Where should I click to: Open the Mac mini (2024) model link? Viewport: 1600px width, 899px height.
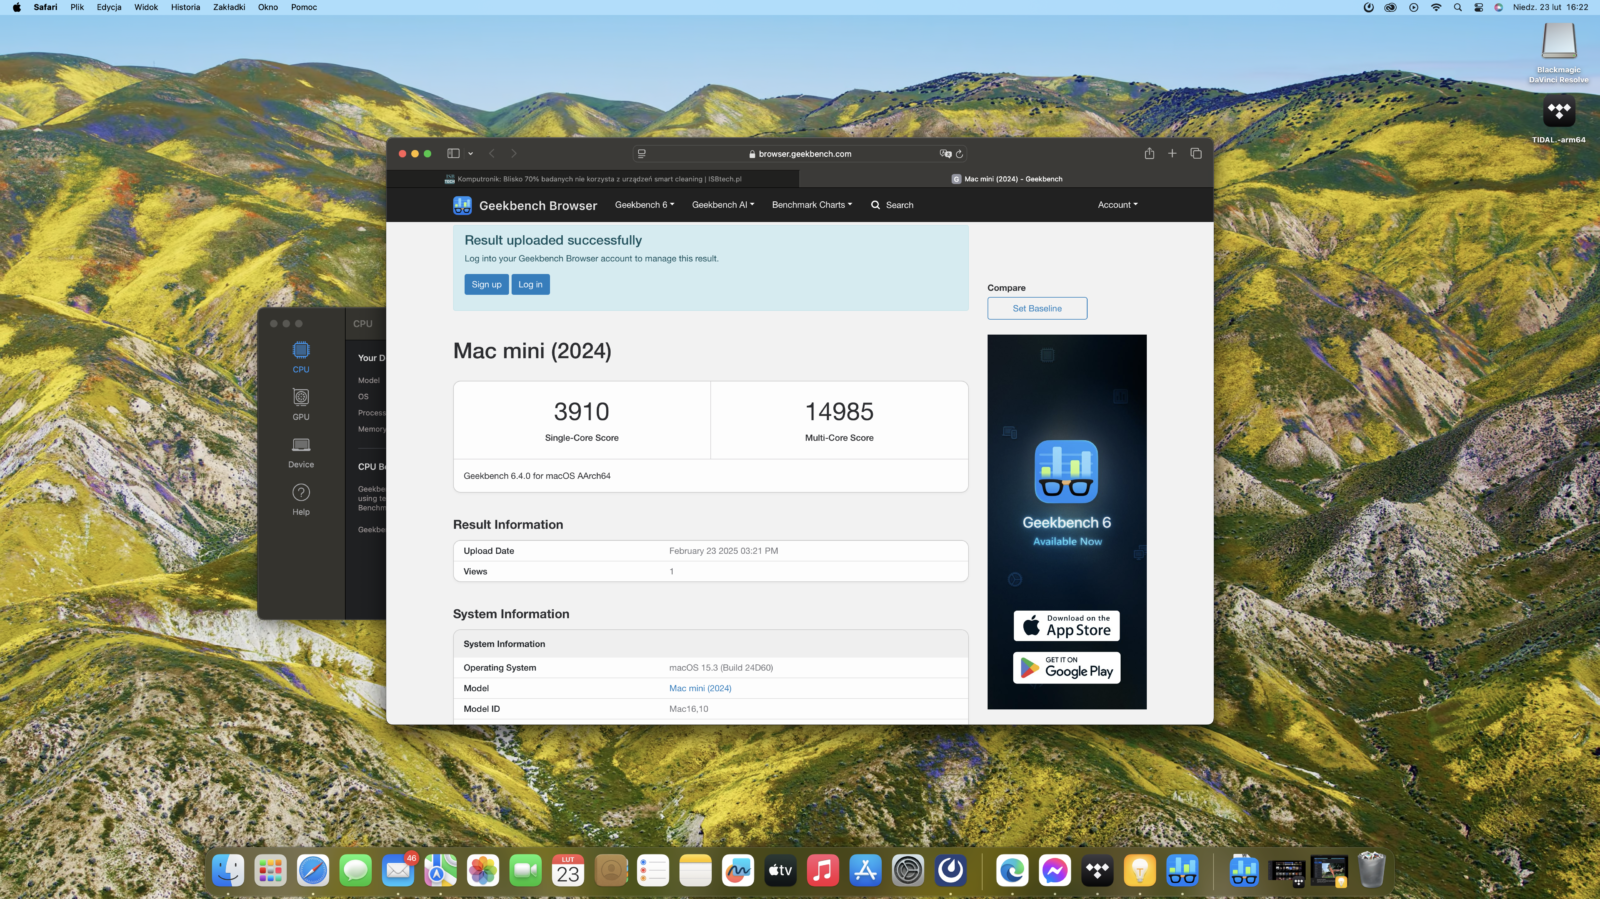[700, 688]
